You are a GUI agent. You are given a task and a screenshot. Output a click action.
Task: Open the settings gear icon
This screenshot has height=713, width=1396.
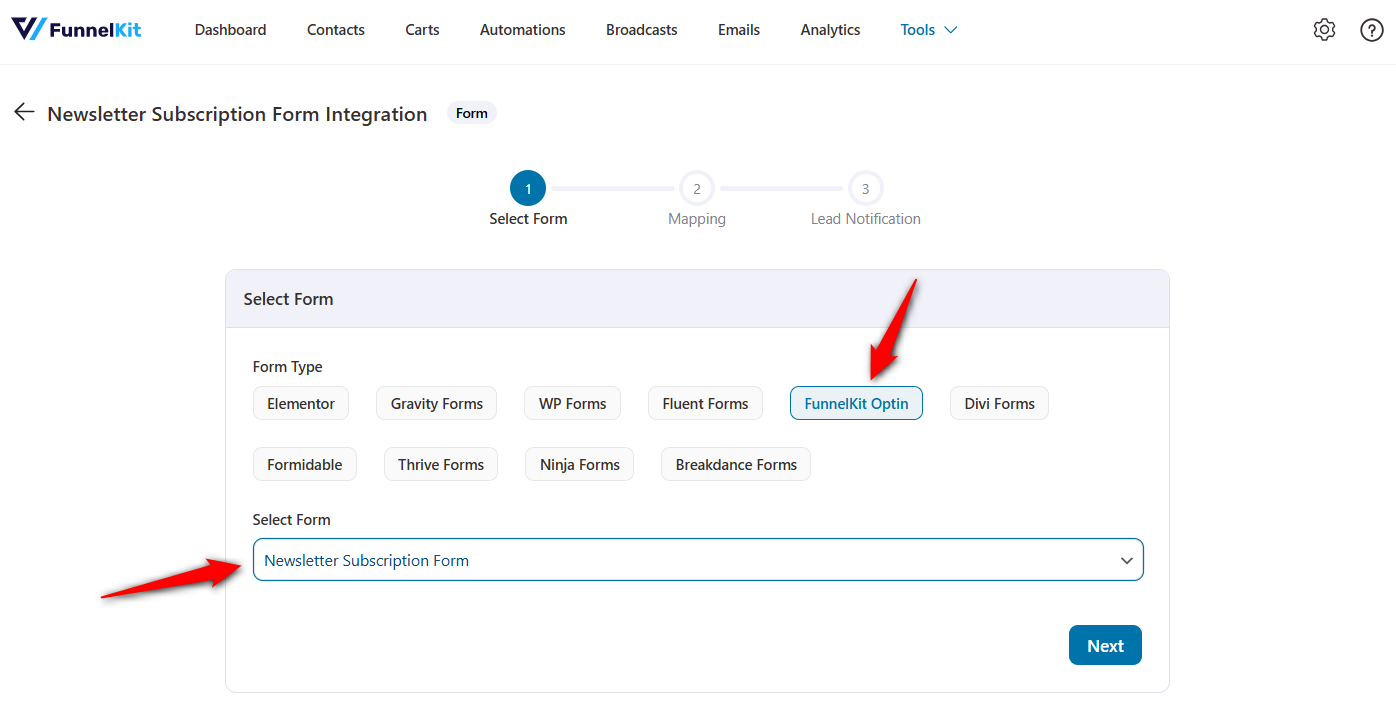coord(1324,30)
